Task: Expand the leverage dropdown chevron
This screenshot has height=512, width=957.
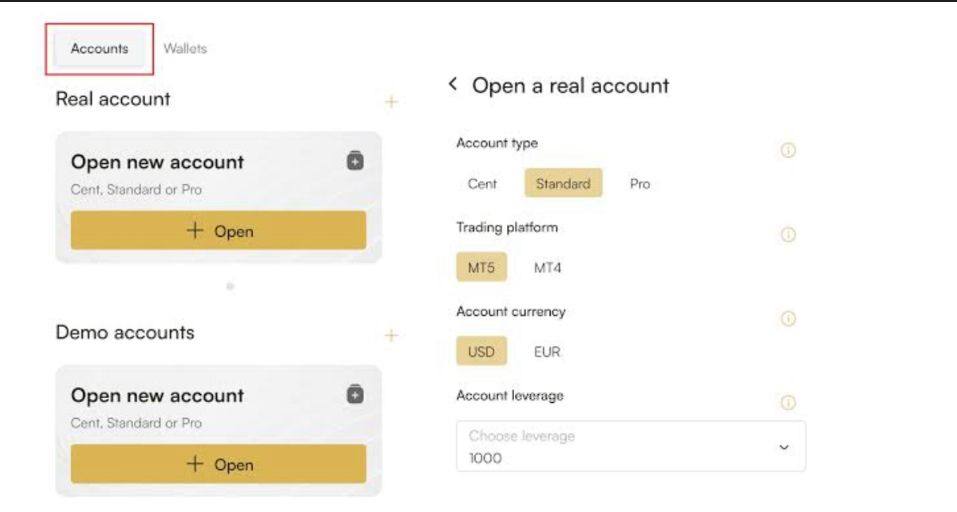Action: (x=783, y=447)
